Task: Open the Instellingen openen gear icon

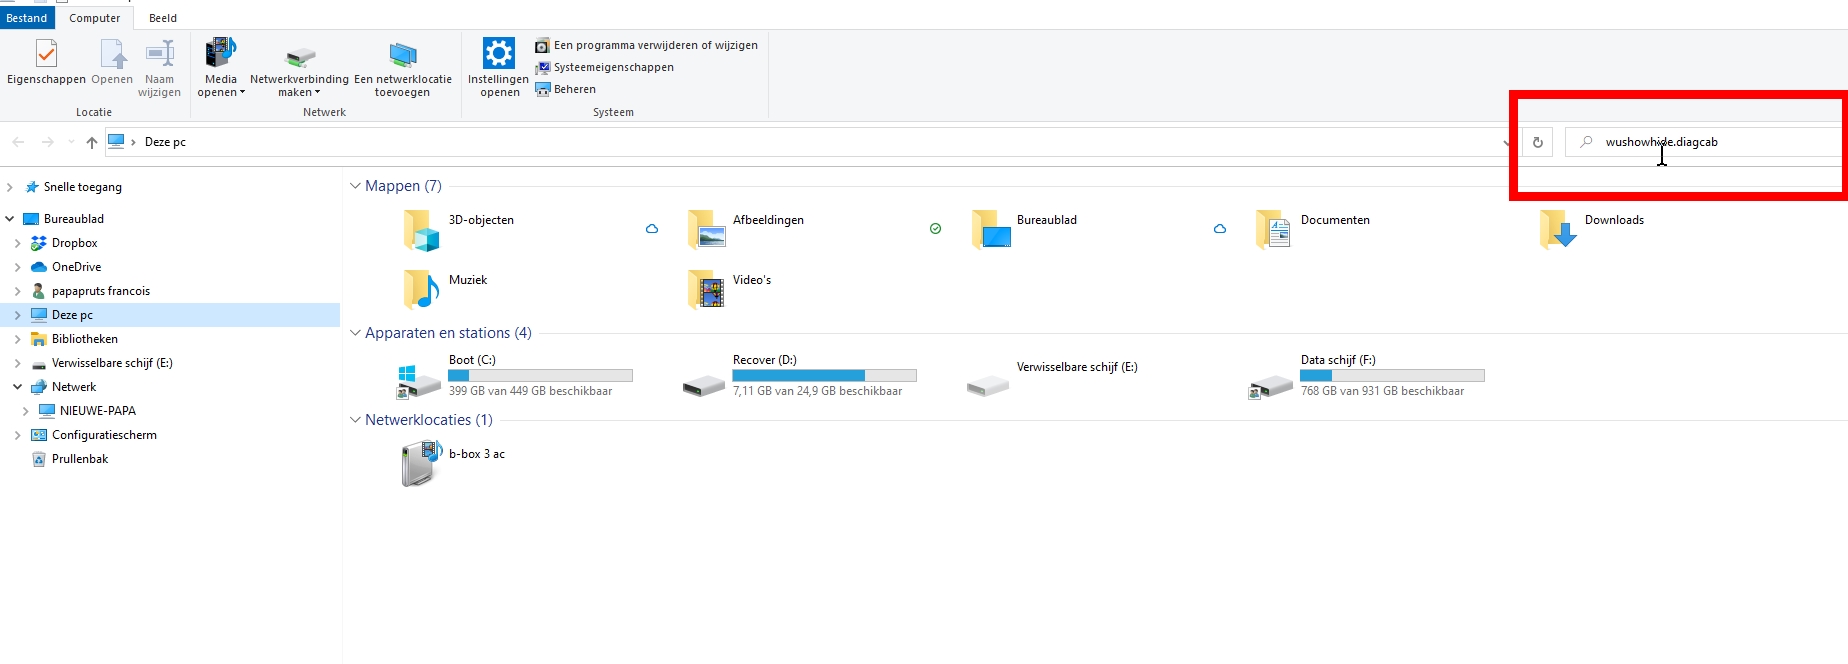Action: click(x=498, y=54)
